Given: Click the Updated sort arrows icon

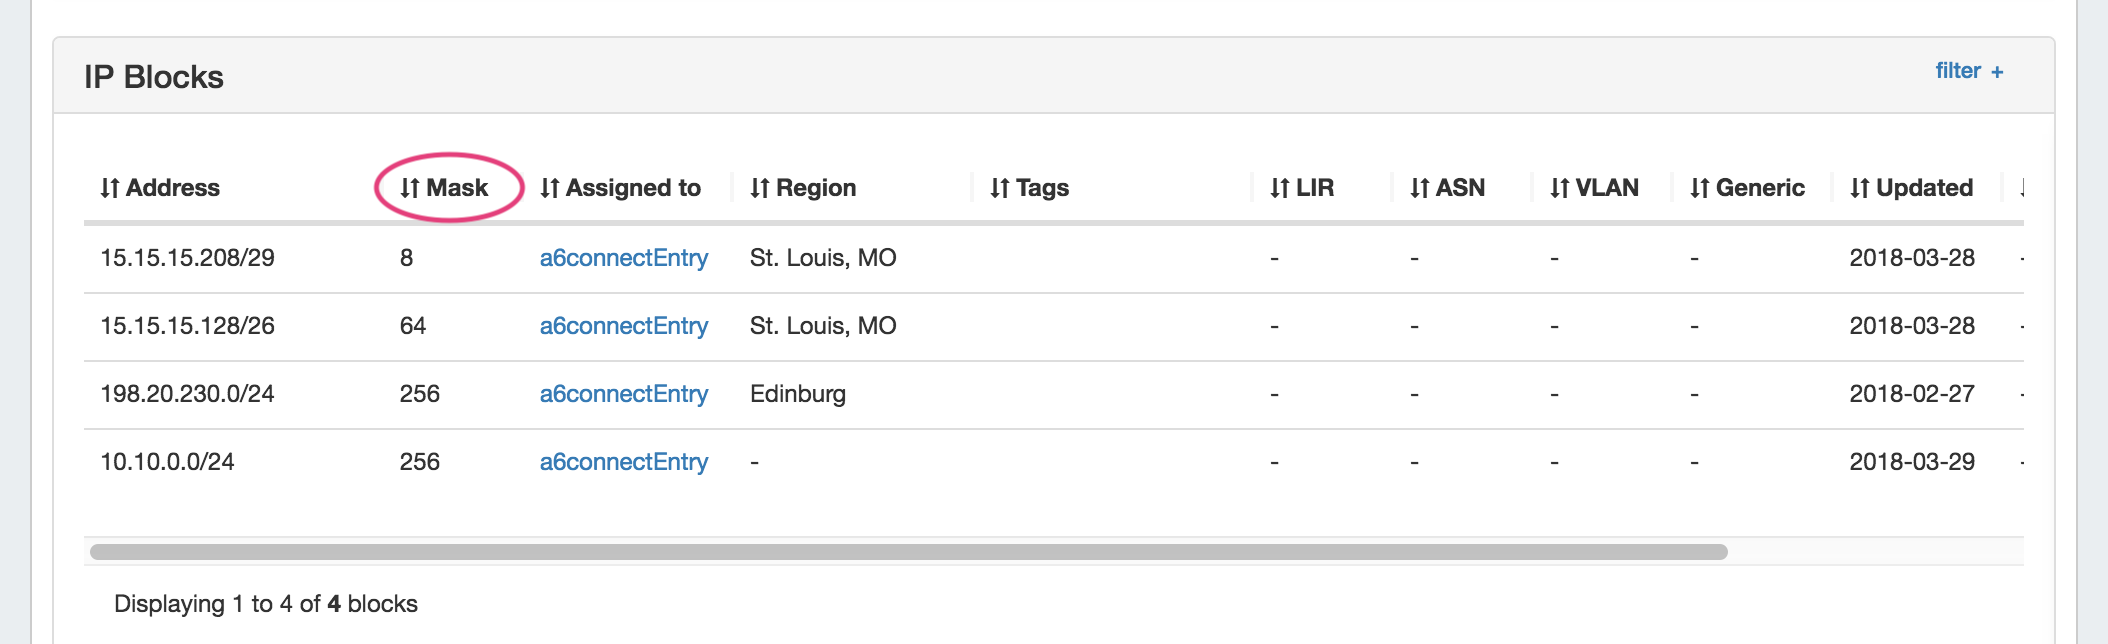Looking at the screenshot, I should tap(1860, 188).
